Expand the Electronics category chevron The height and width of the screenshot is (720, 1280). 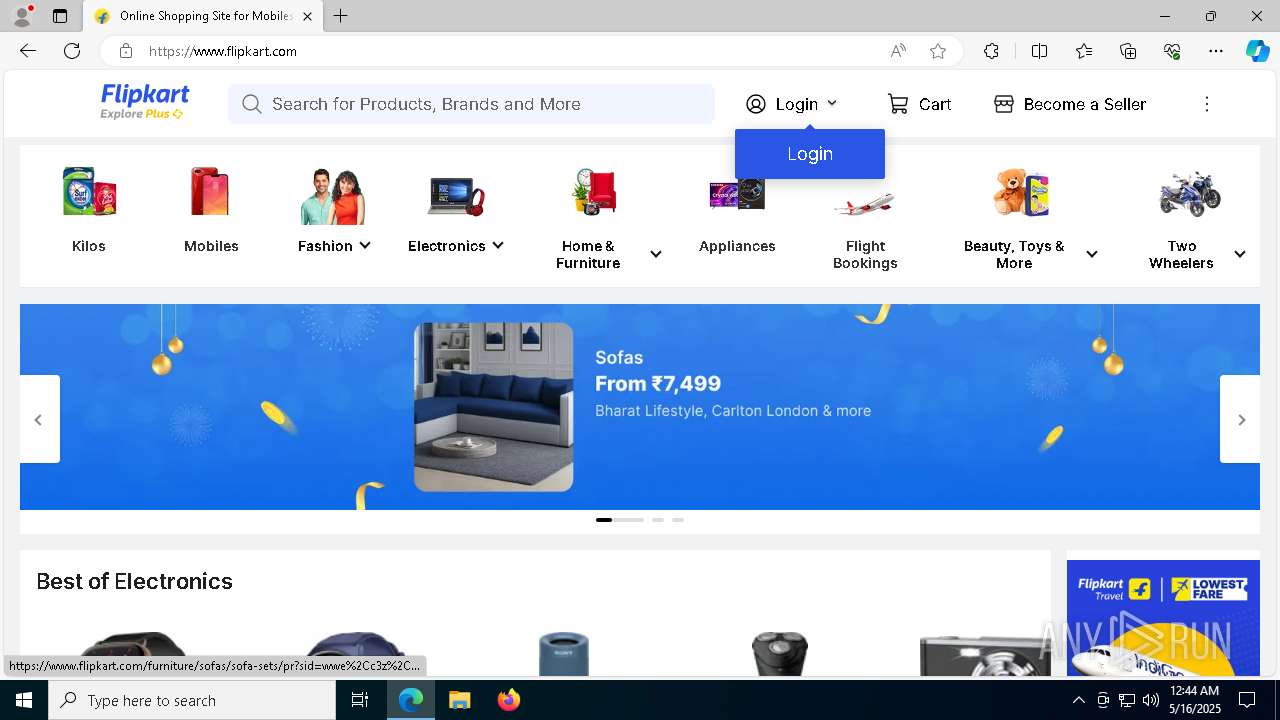click(x=497, y=245)
